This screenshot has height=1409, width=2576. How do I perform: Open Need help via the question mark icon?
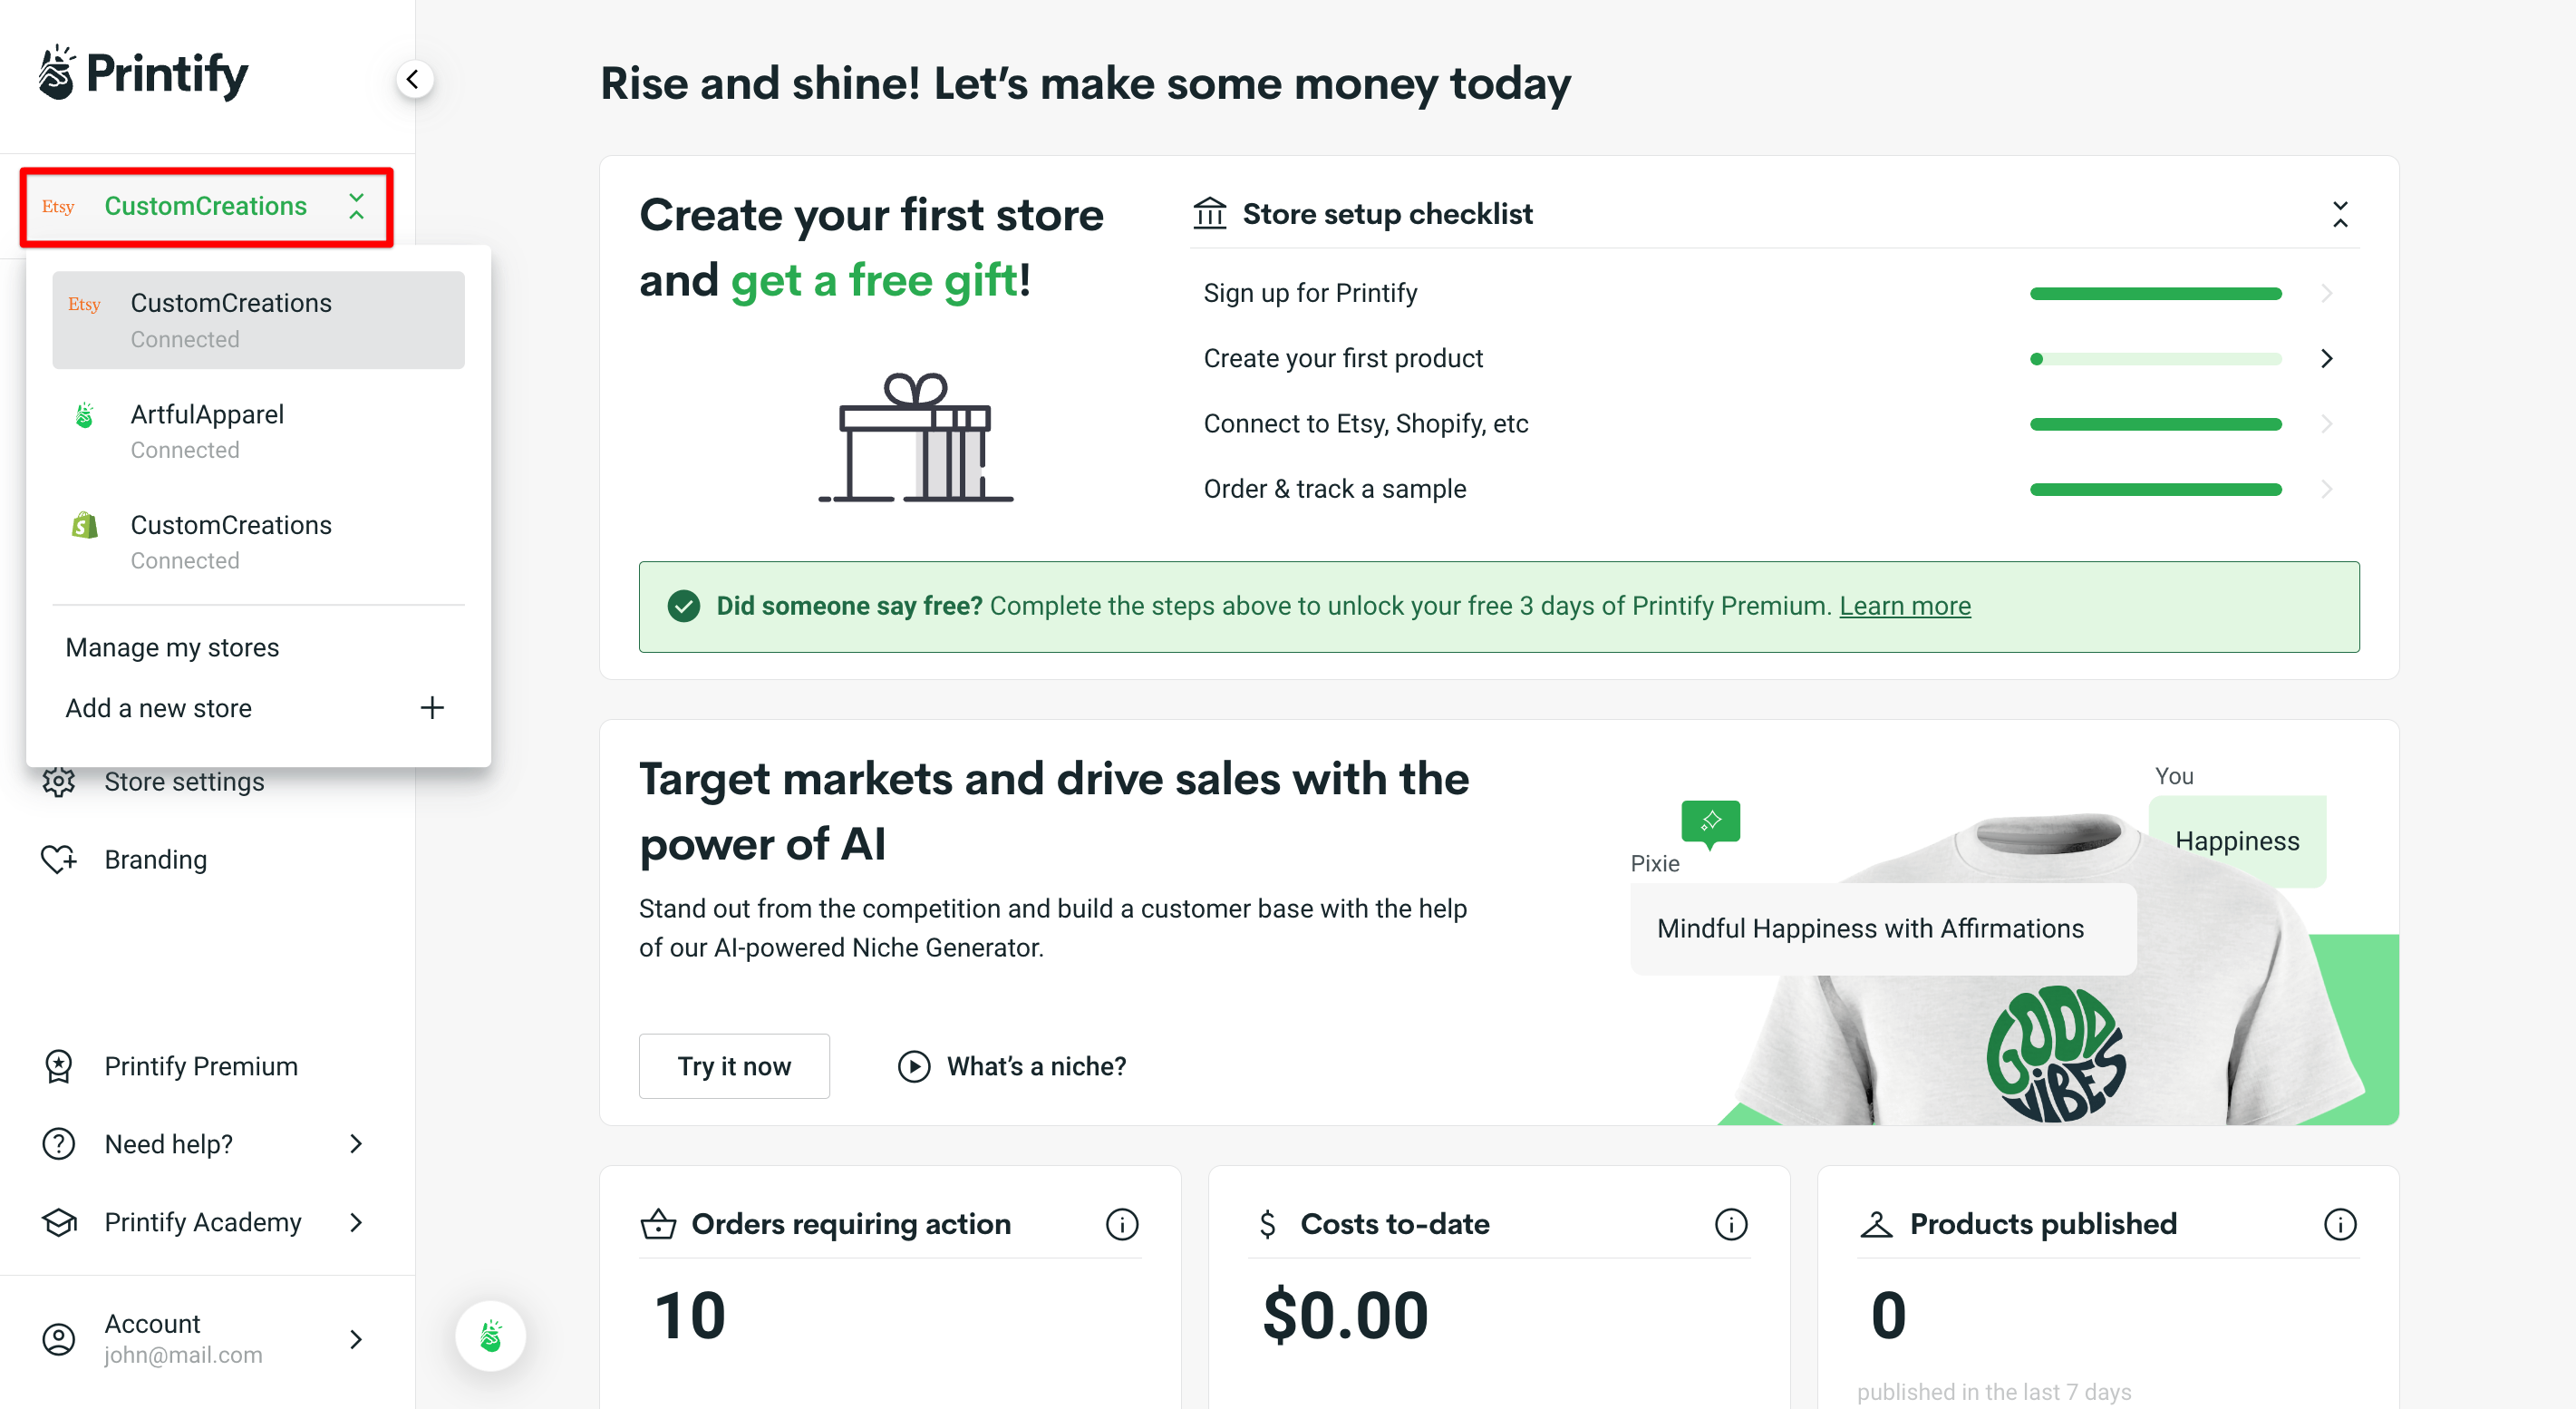[58, 1144]
